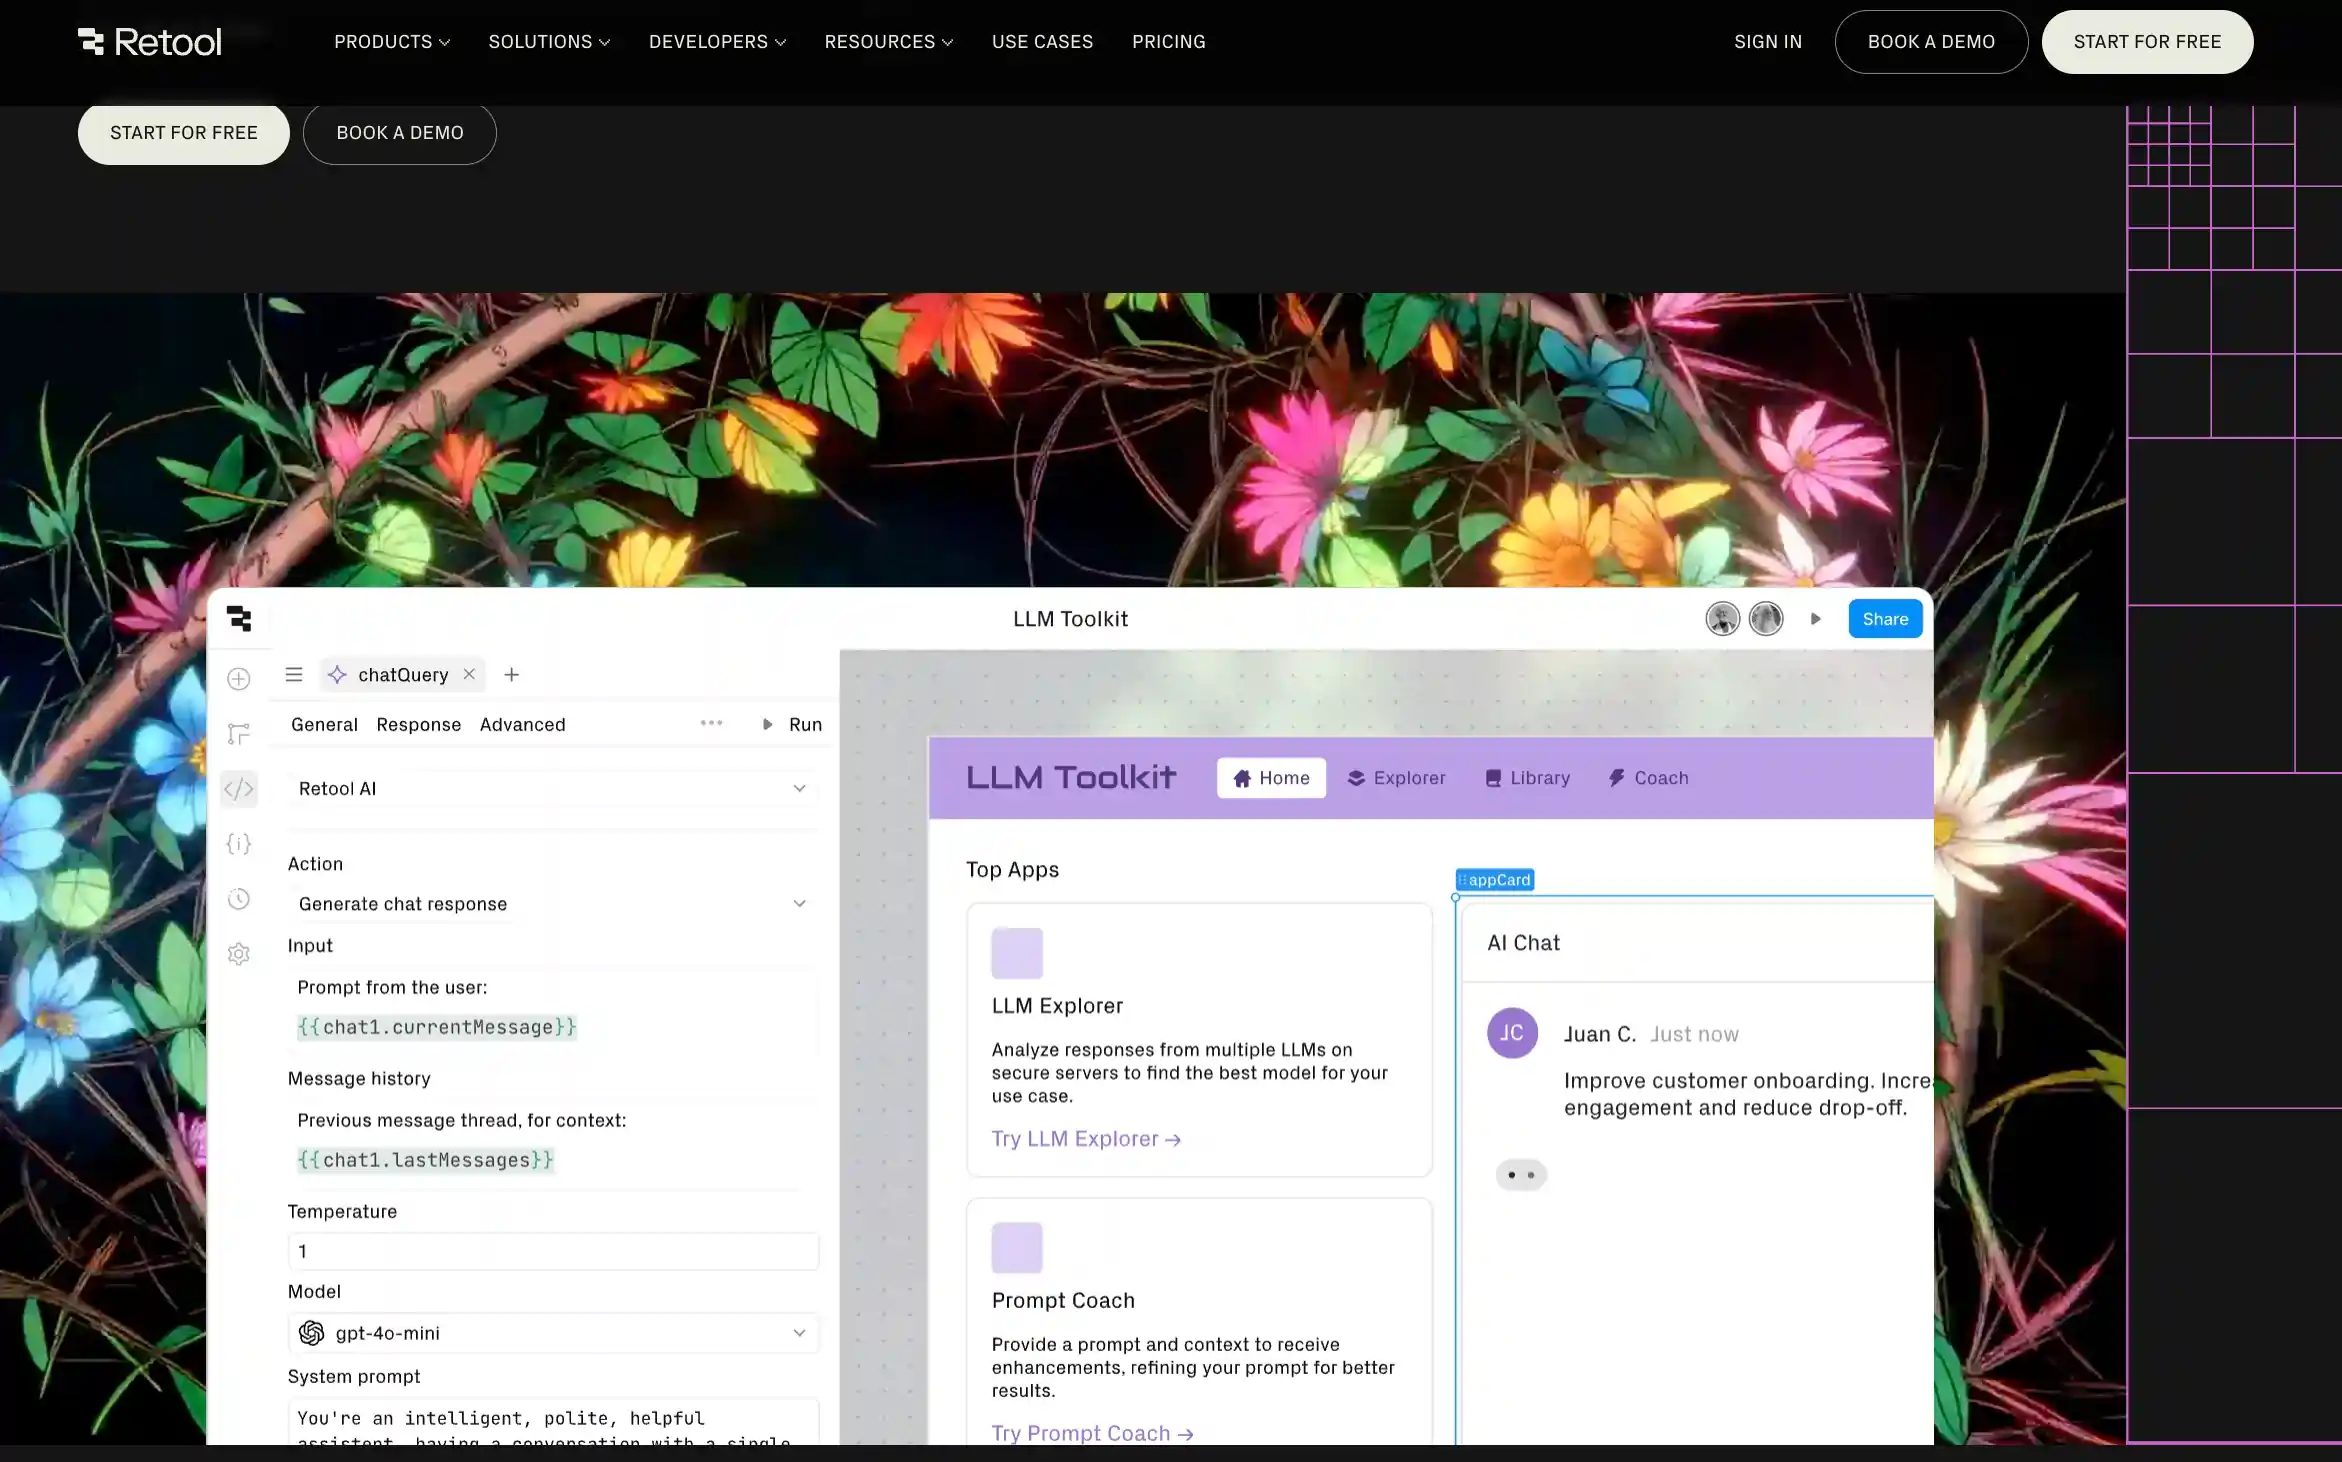Open the component tree sidebar icon
Image resolution: width=2342 pixels, height=1462 pixels.
click(x=239, y=734)
